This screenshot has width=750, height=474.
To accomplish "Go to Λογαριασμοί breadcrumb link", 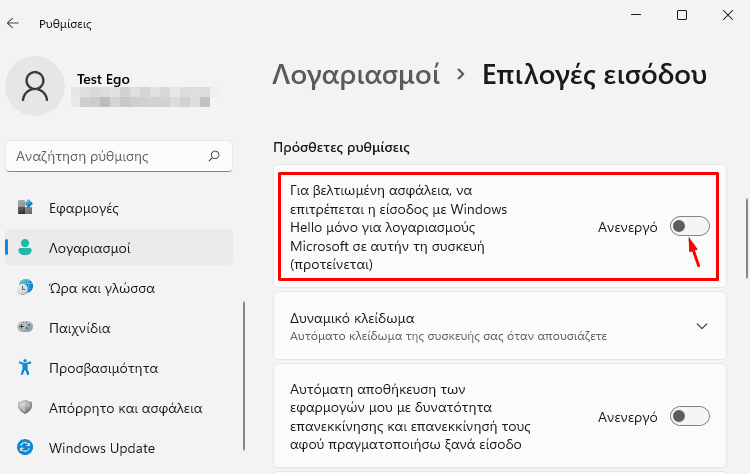I will (356, 75).
